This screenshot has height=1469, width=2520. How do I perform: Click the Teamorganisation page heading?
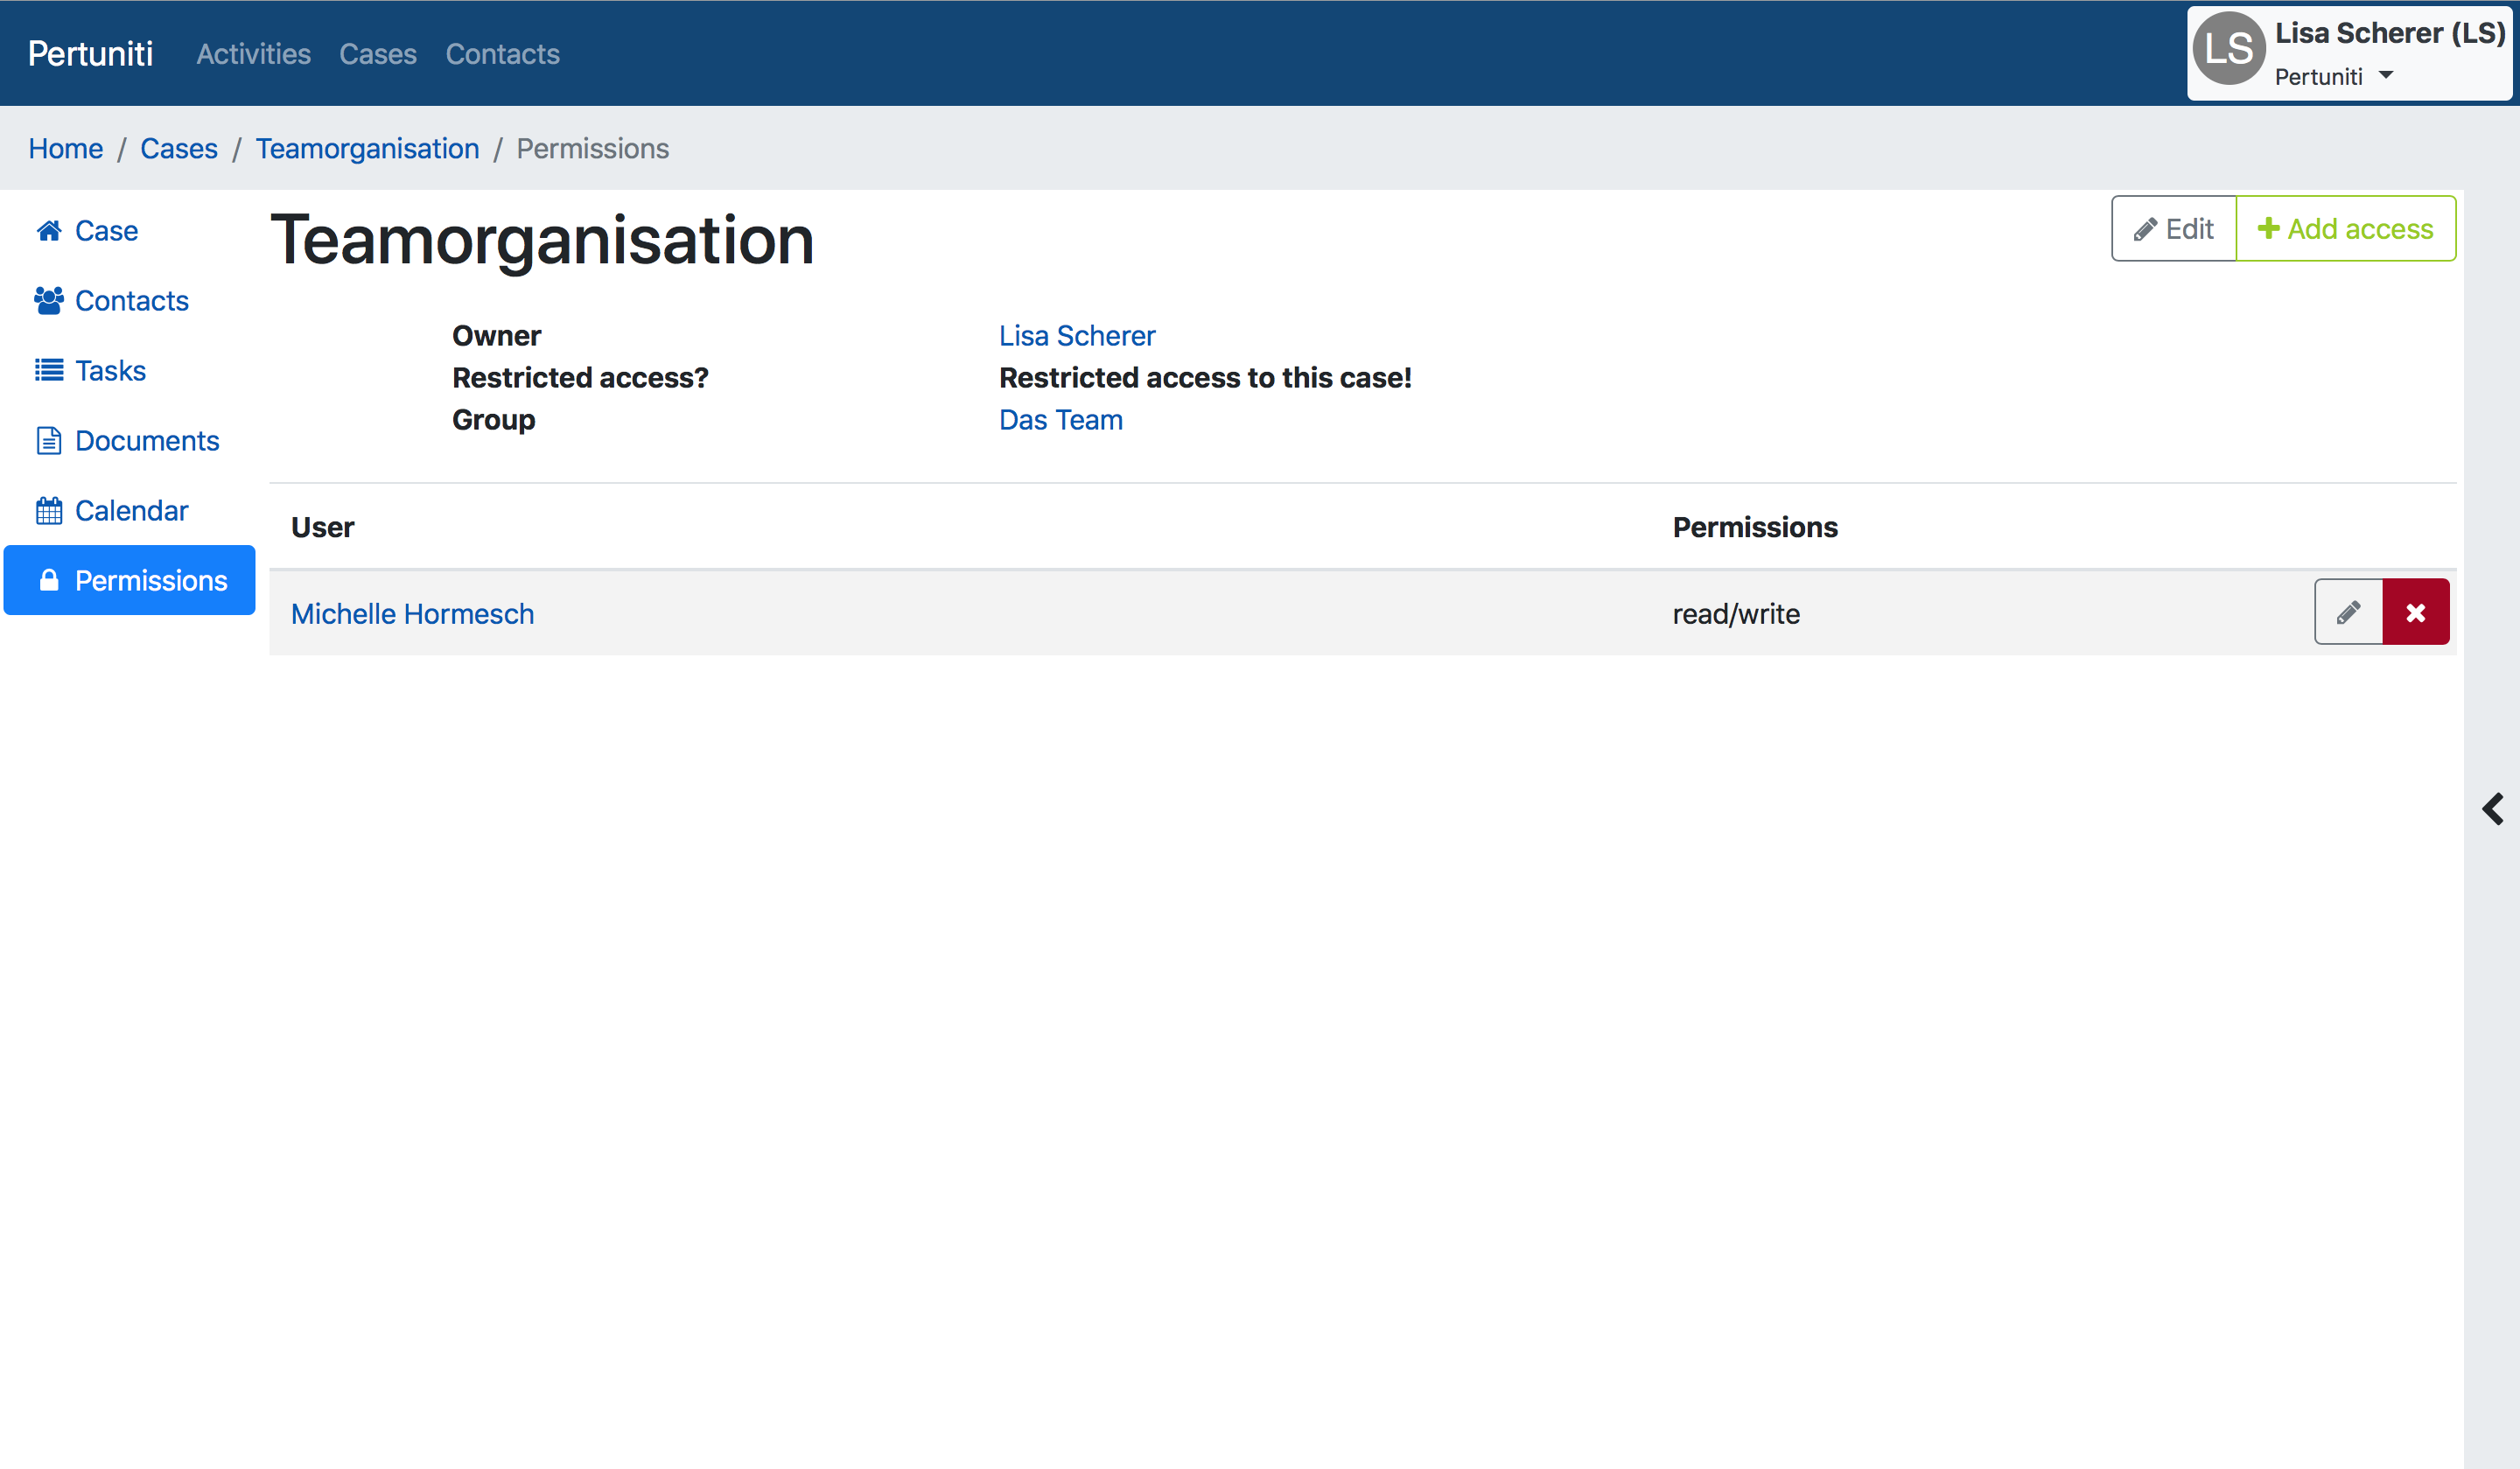pos(543,240)
